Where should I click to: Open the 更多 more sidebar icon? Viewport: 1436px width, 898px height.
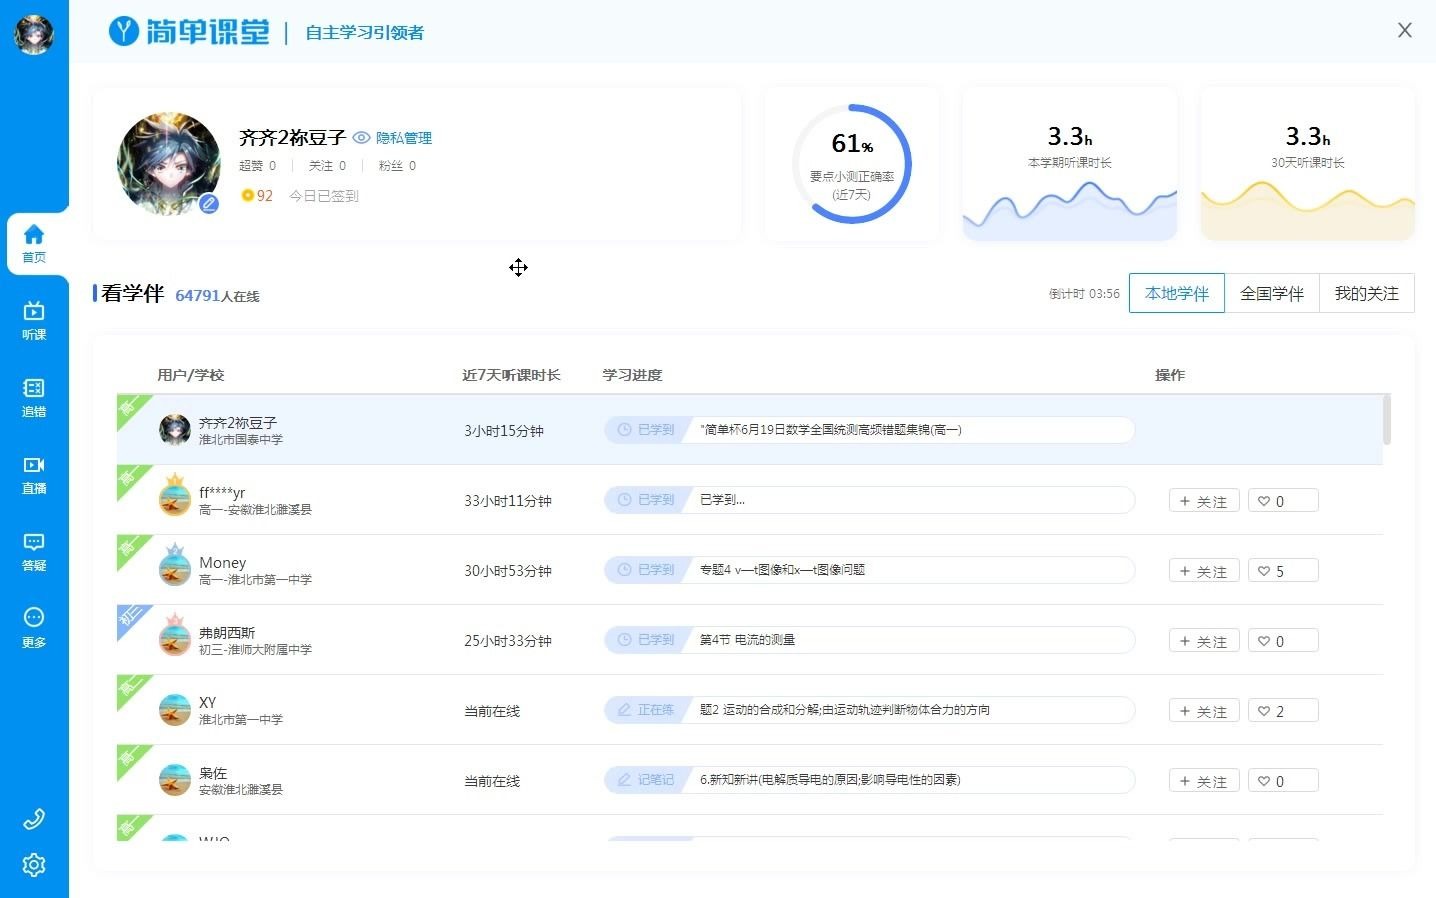(34, 628)
